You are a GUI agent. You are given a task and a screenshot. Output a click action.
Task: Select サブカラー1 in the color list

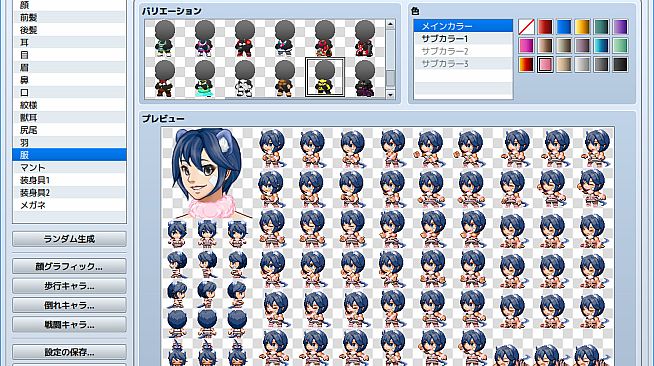463,38
